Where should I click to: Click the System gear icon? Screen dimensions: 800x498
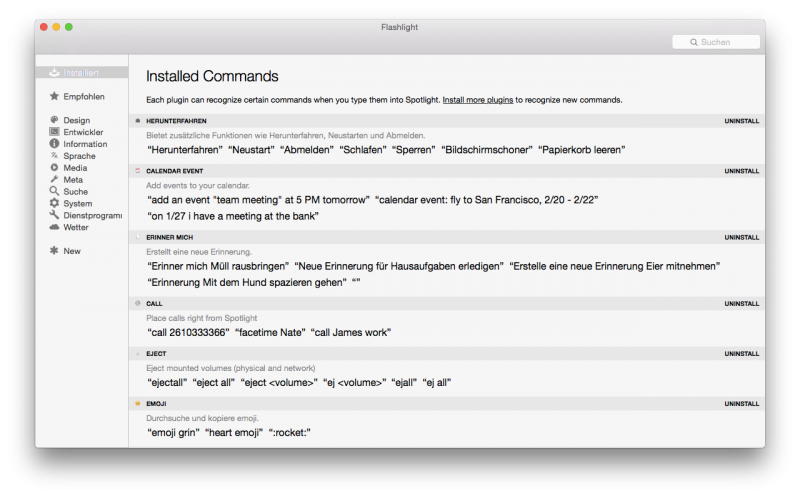(x=54, y=203)
